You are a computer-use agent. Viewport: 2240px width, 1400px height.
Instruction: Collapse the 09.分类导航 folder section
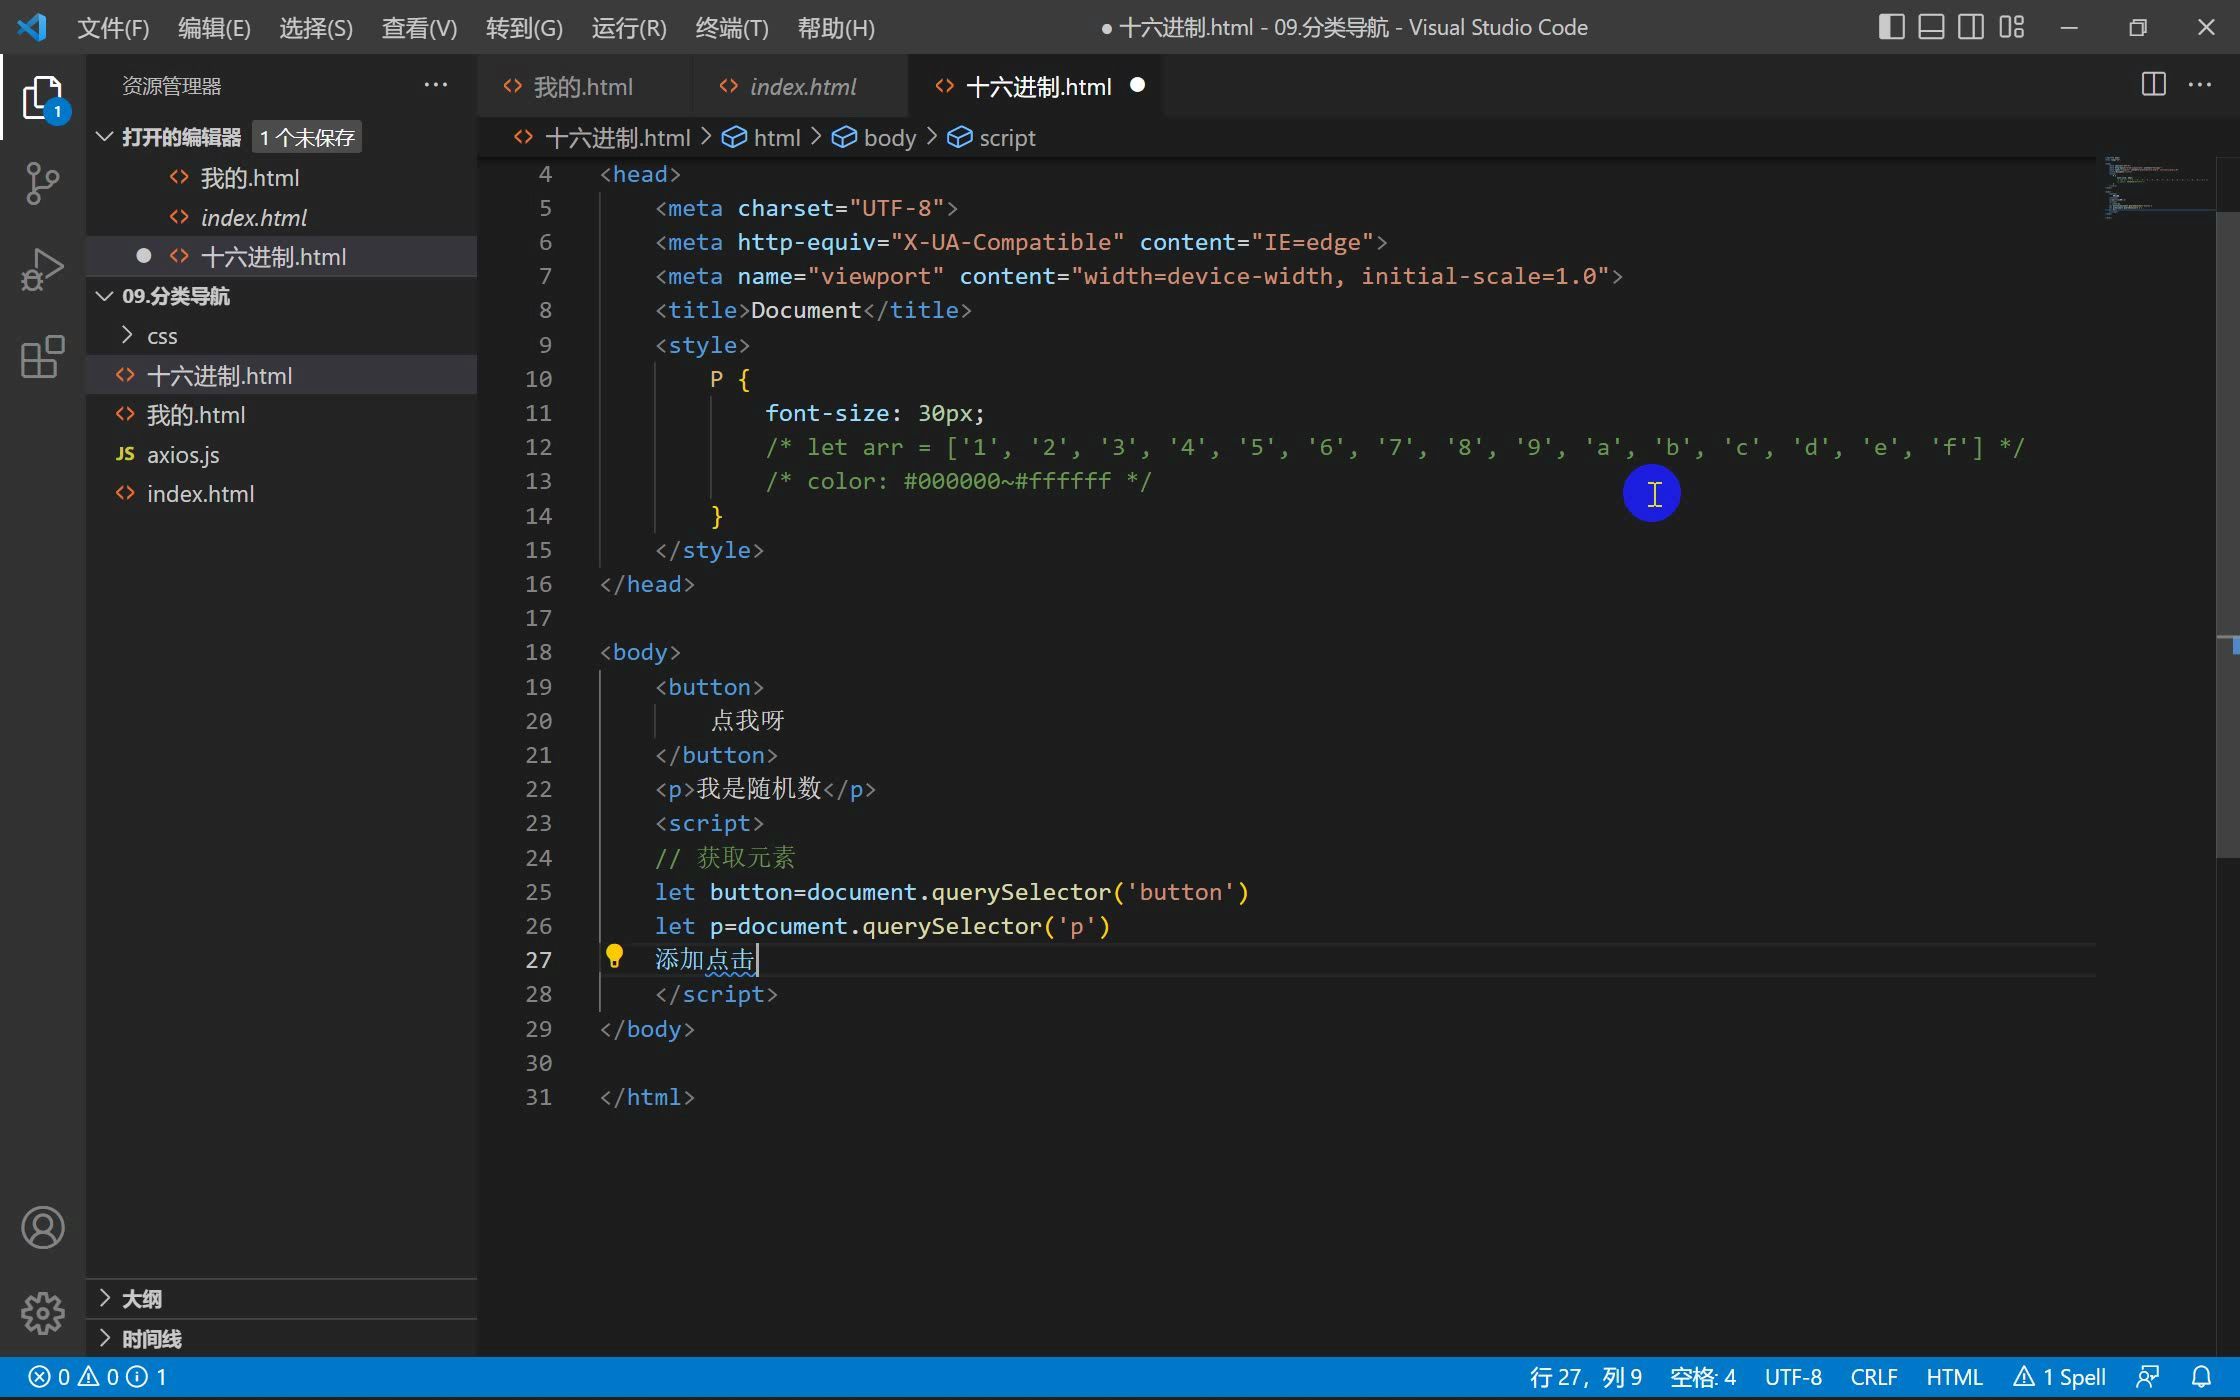coord(104,296)
